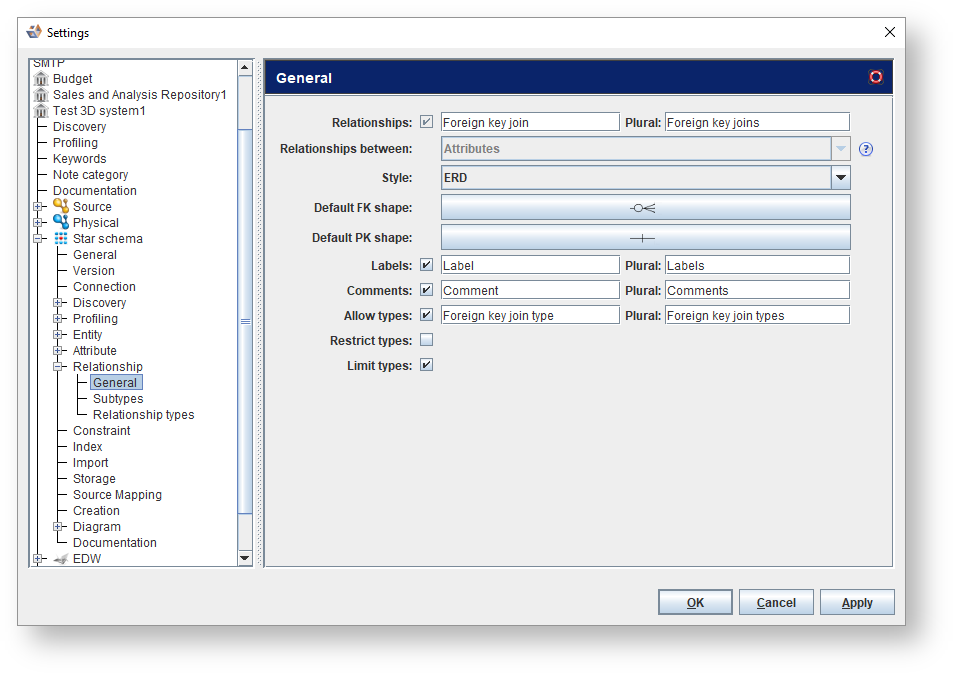This screenshot has height=674, width=954.
Task: Select the Index tree item
Action: (x=88, y=447)
